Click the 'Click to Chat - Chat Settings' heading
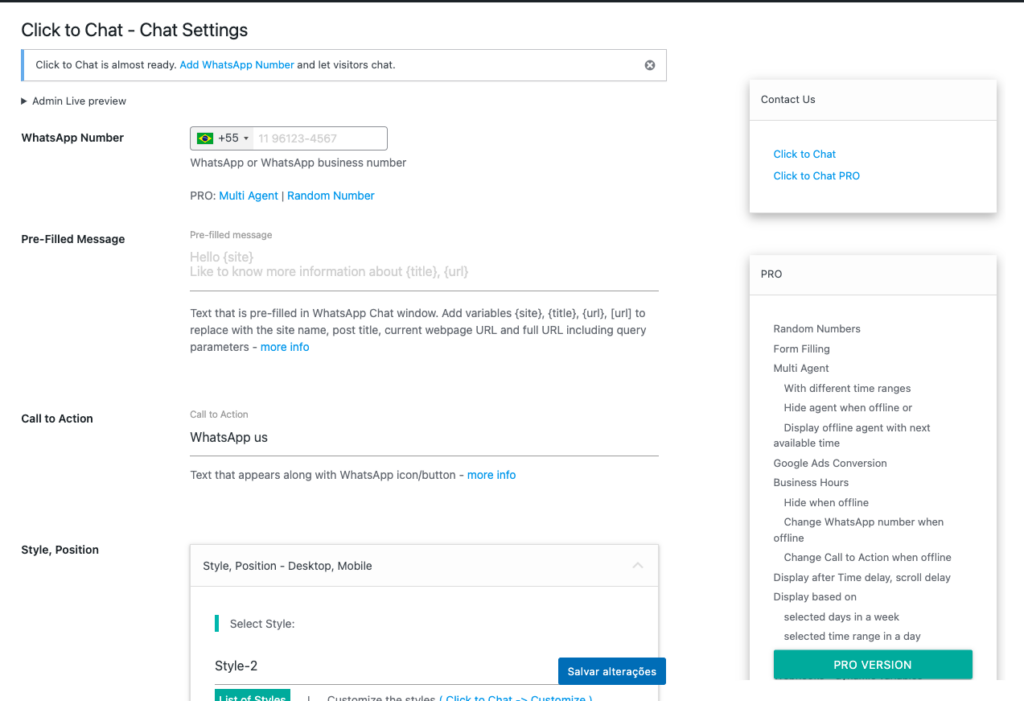 pos(135,30)
